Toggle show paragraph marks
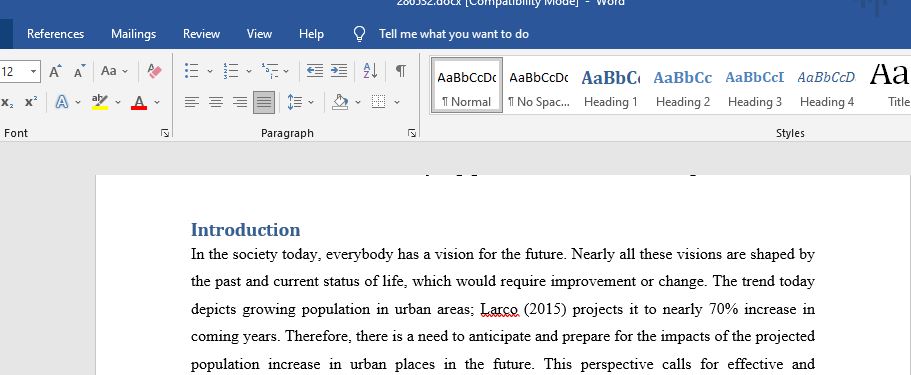The image size is (911, 375). pyautogui.click(x=401, y=72)
